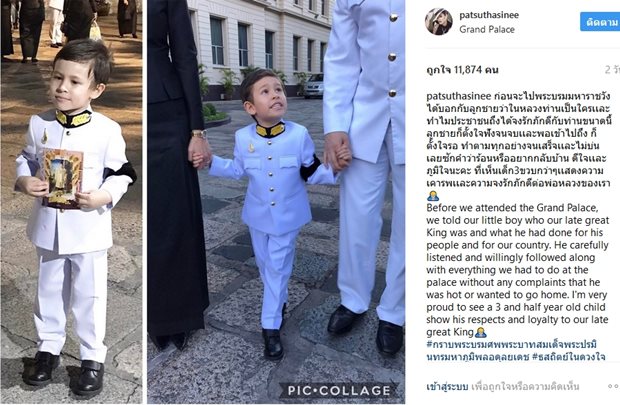View the ถูกใจ 11,874 คน likes list
Screen dimensions: 620x405
pyautogui.click(x=462, y=70)
